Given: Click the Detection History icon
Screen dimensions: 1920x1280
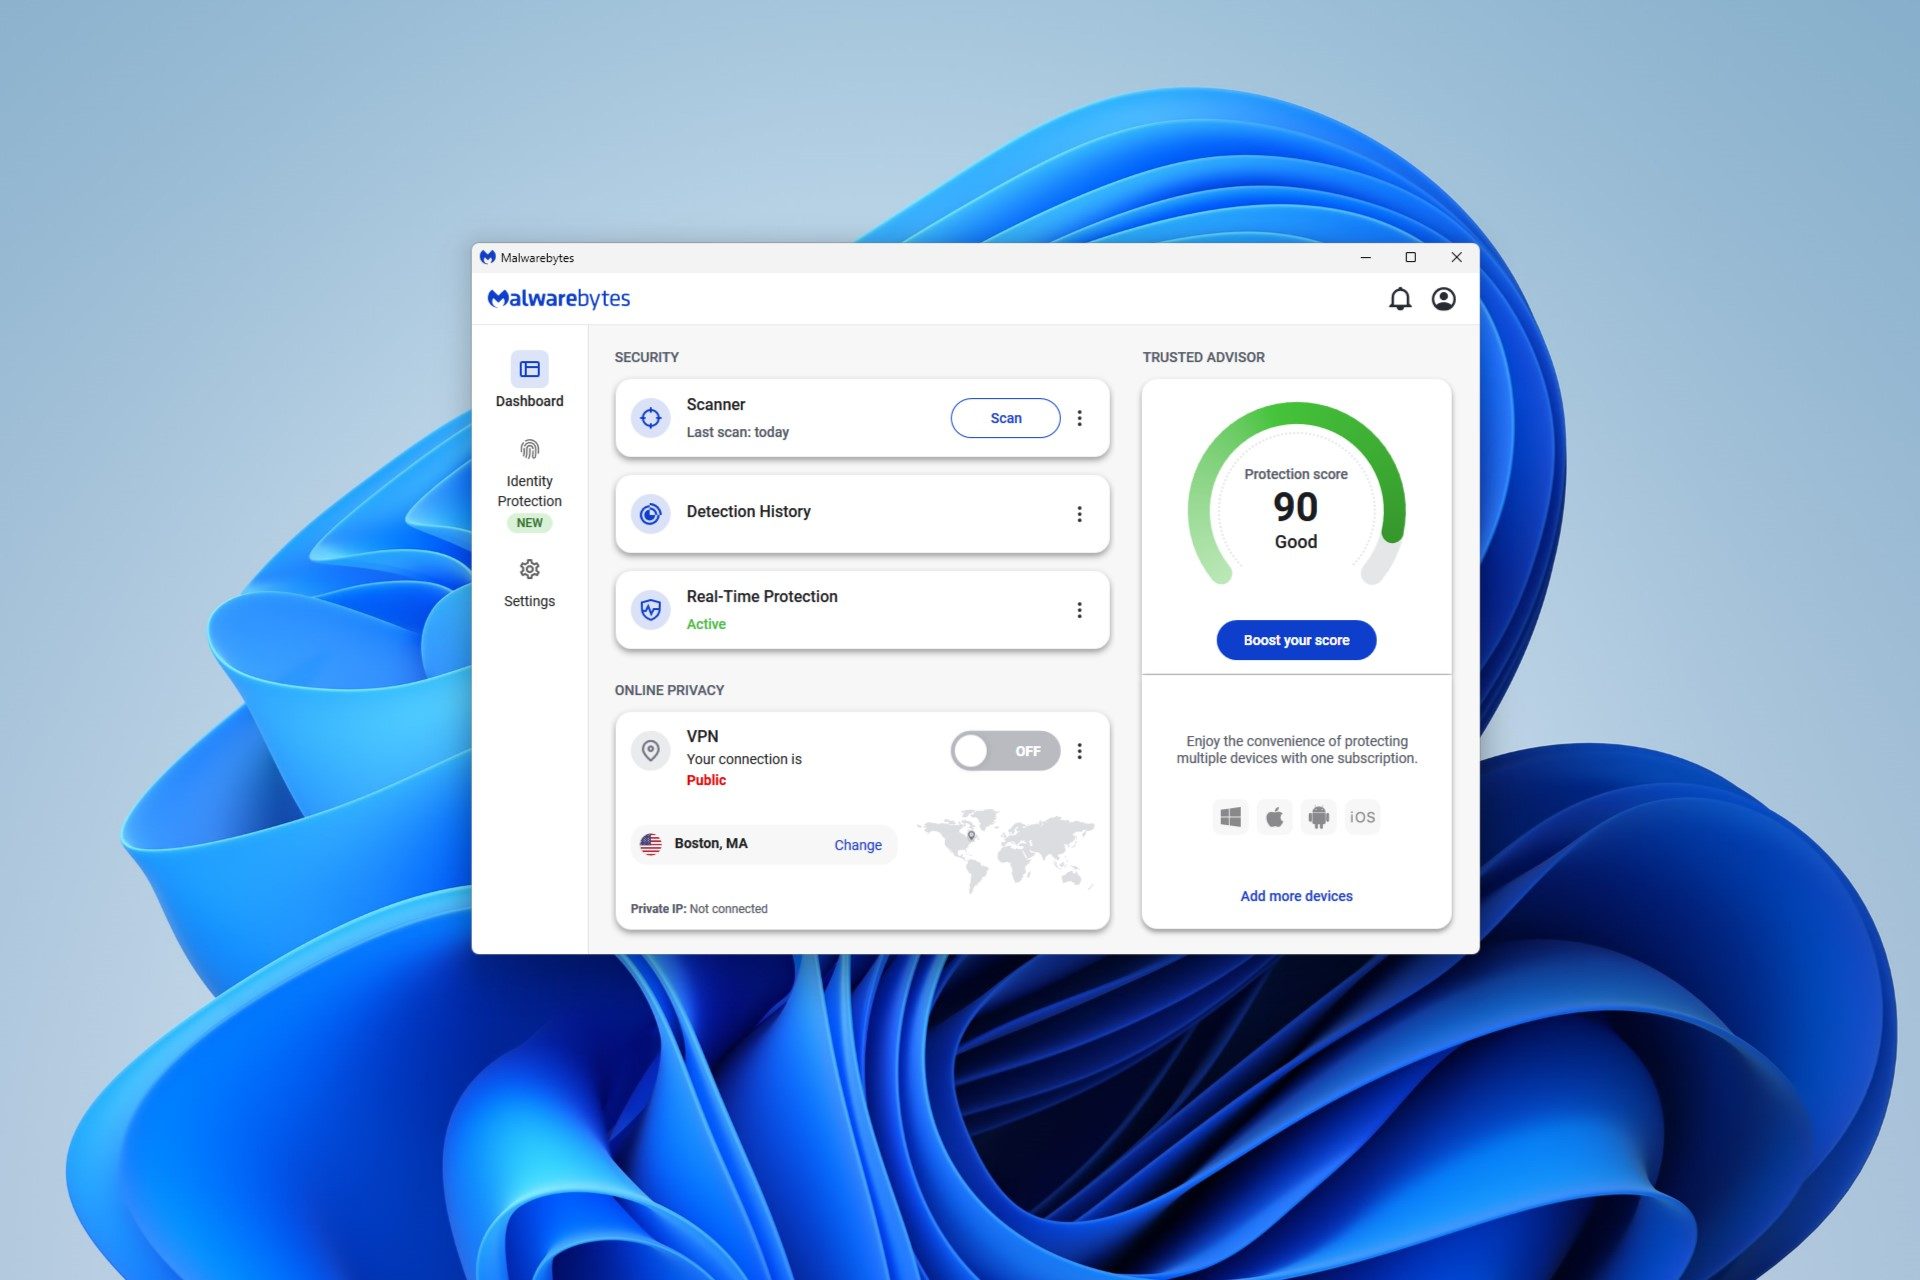Looking at the screenshot, I should 651,514.
